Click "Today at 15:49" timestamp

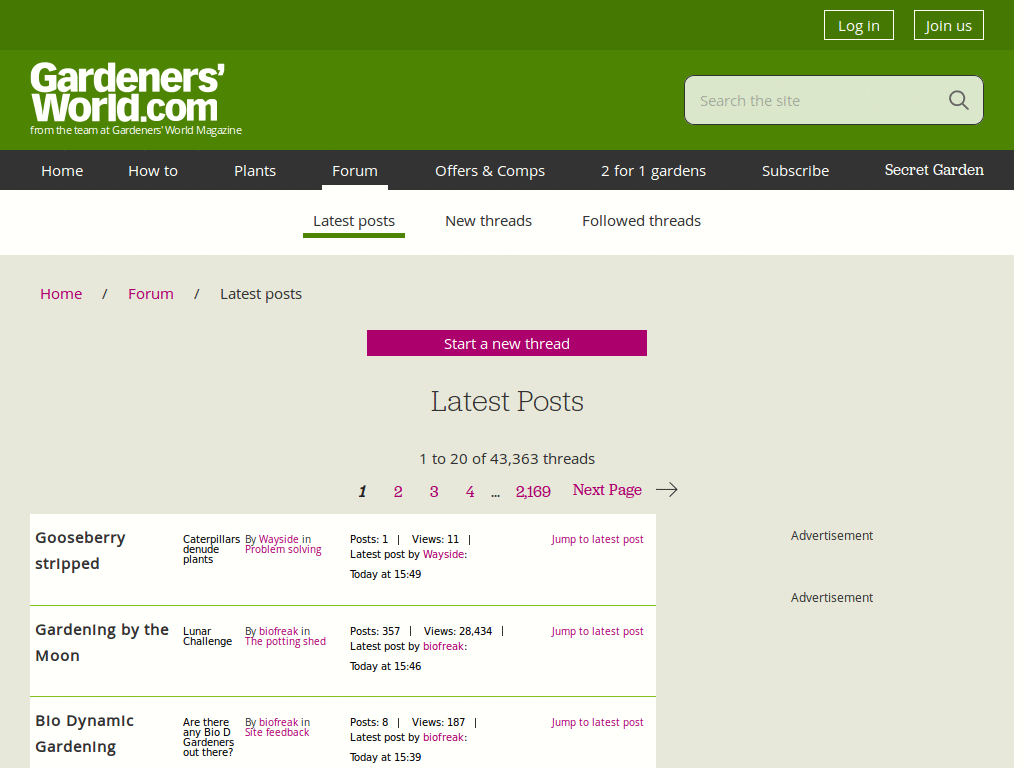click(385, 574)
